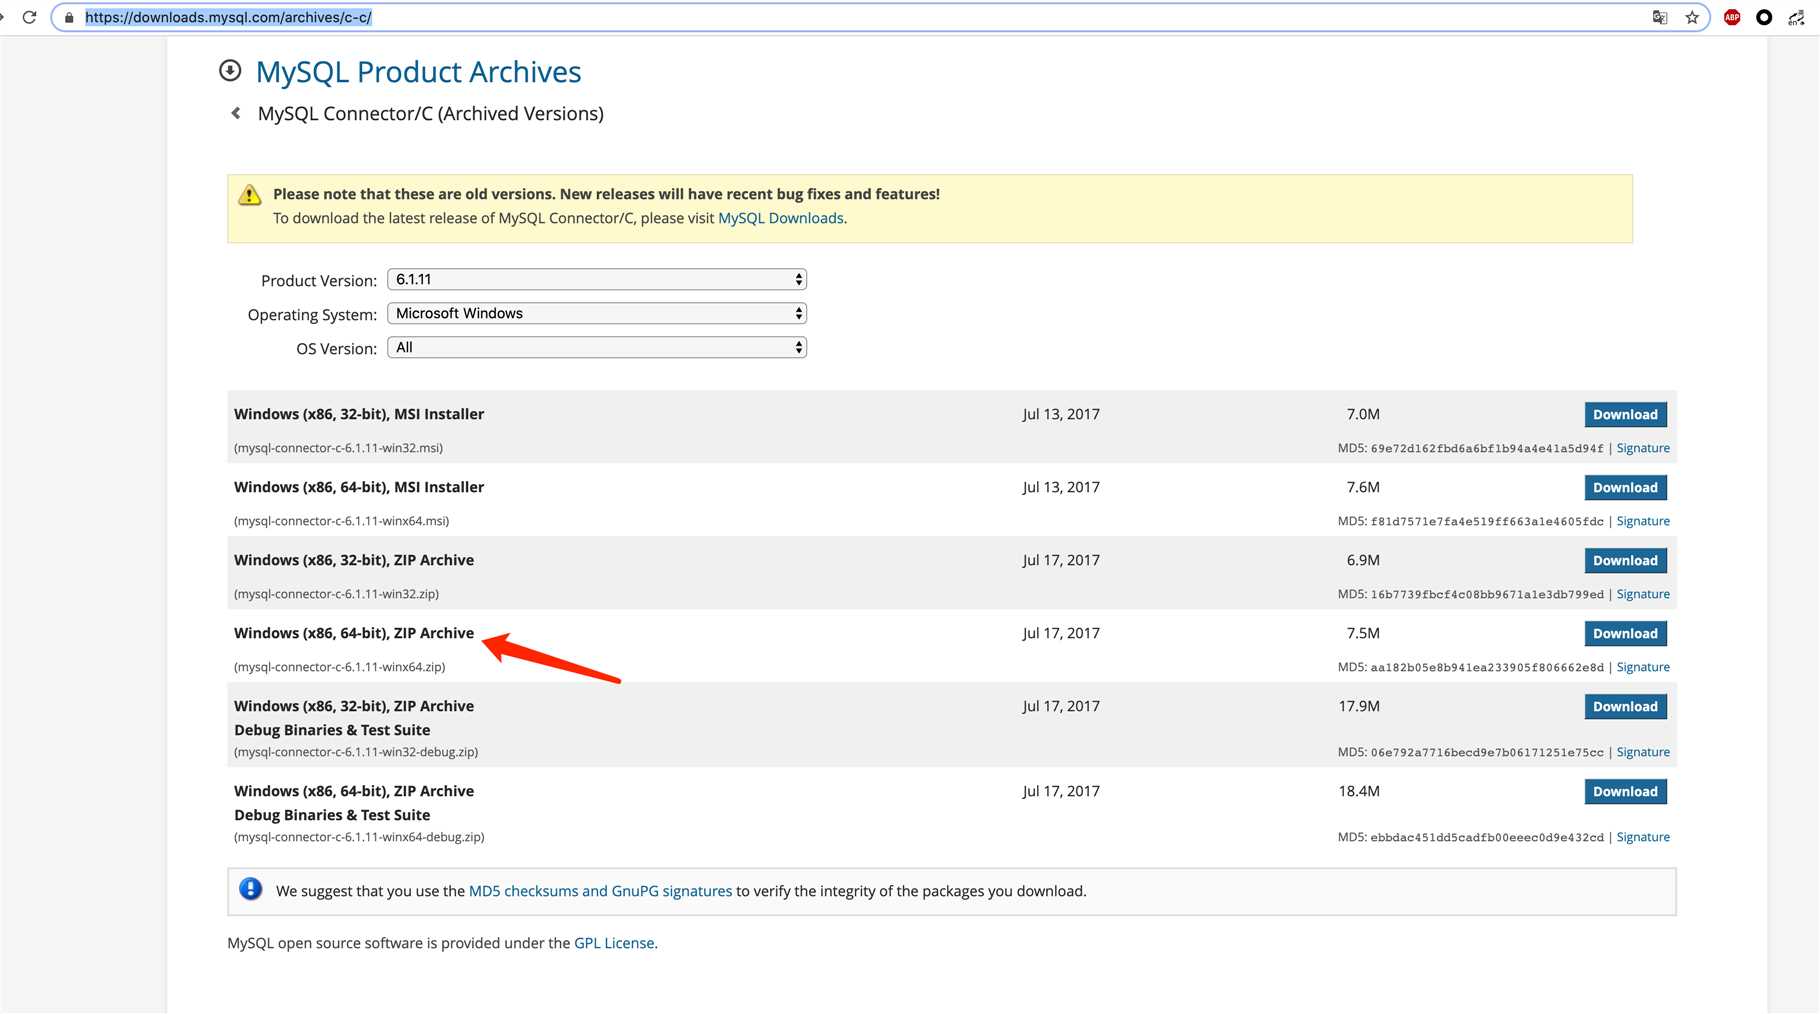1820x1014 pixels.
Task: Open the black circle extension icon
Action: [1764, 17]
